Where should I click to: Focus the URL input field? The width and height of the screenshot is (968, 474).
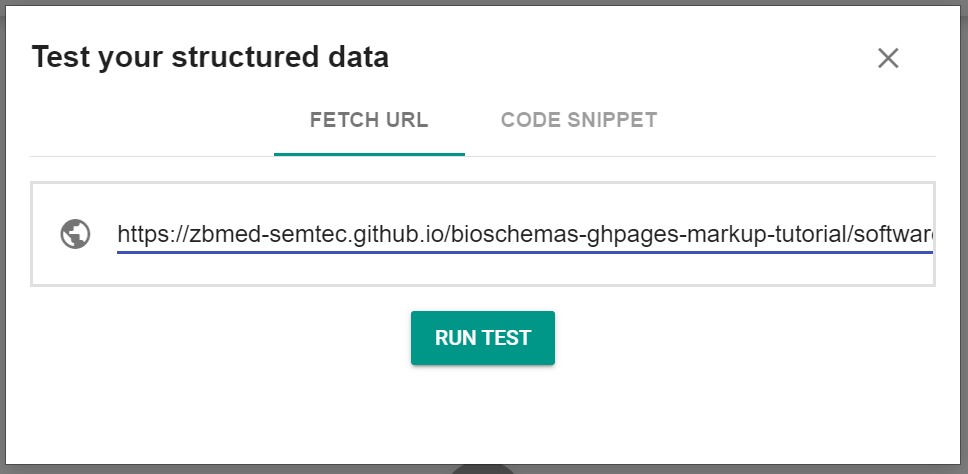pyautogui.click(x=524, y=235)
